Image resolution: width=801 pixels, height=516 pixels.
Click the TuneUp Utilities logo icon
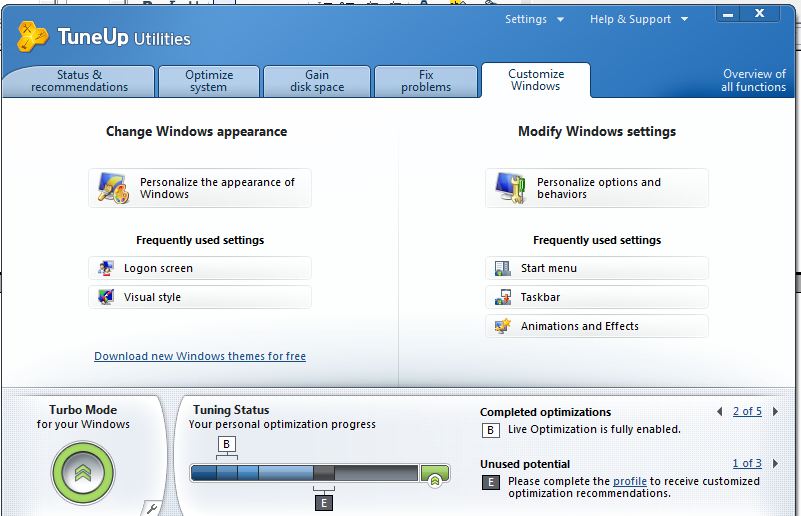[x=34, y=37]
